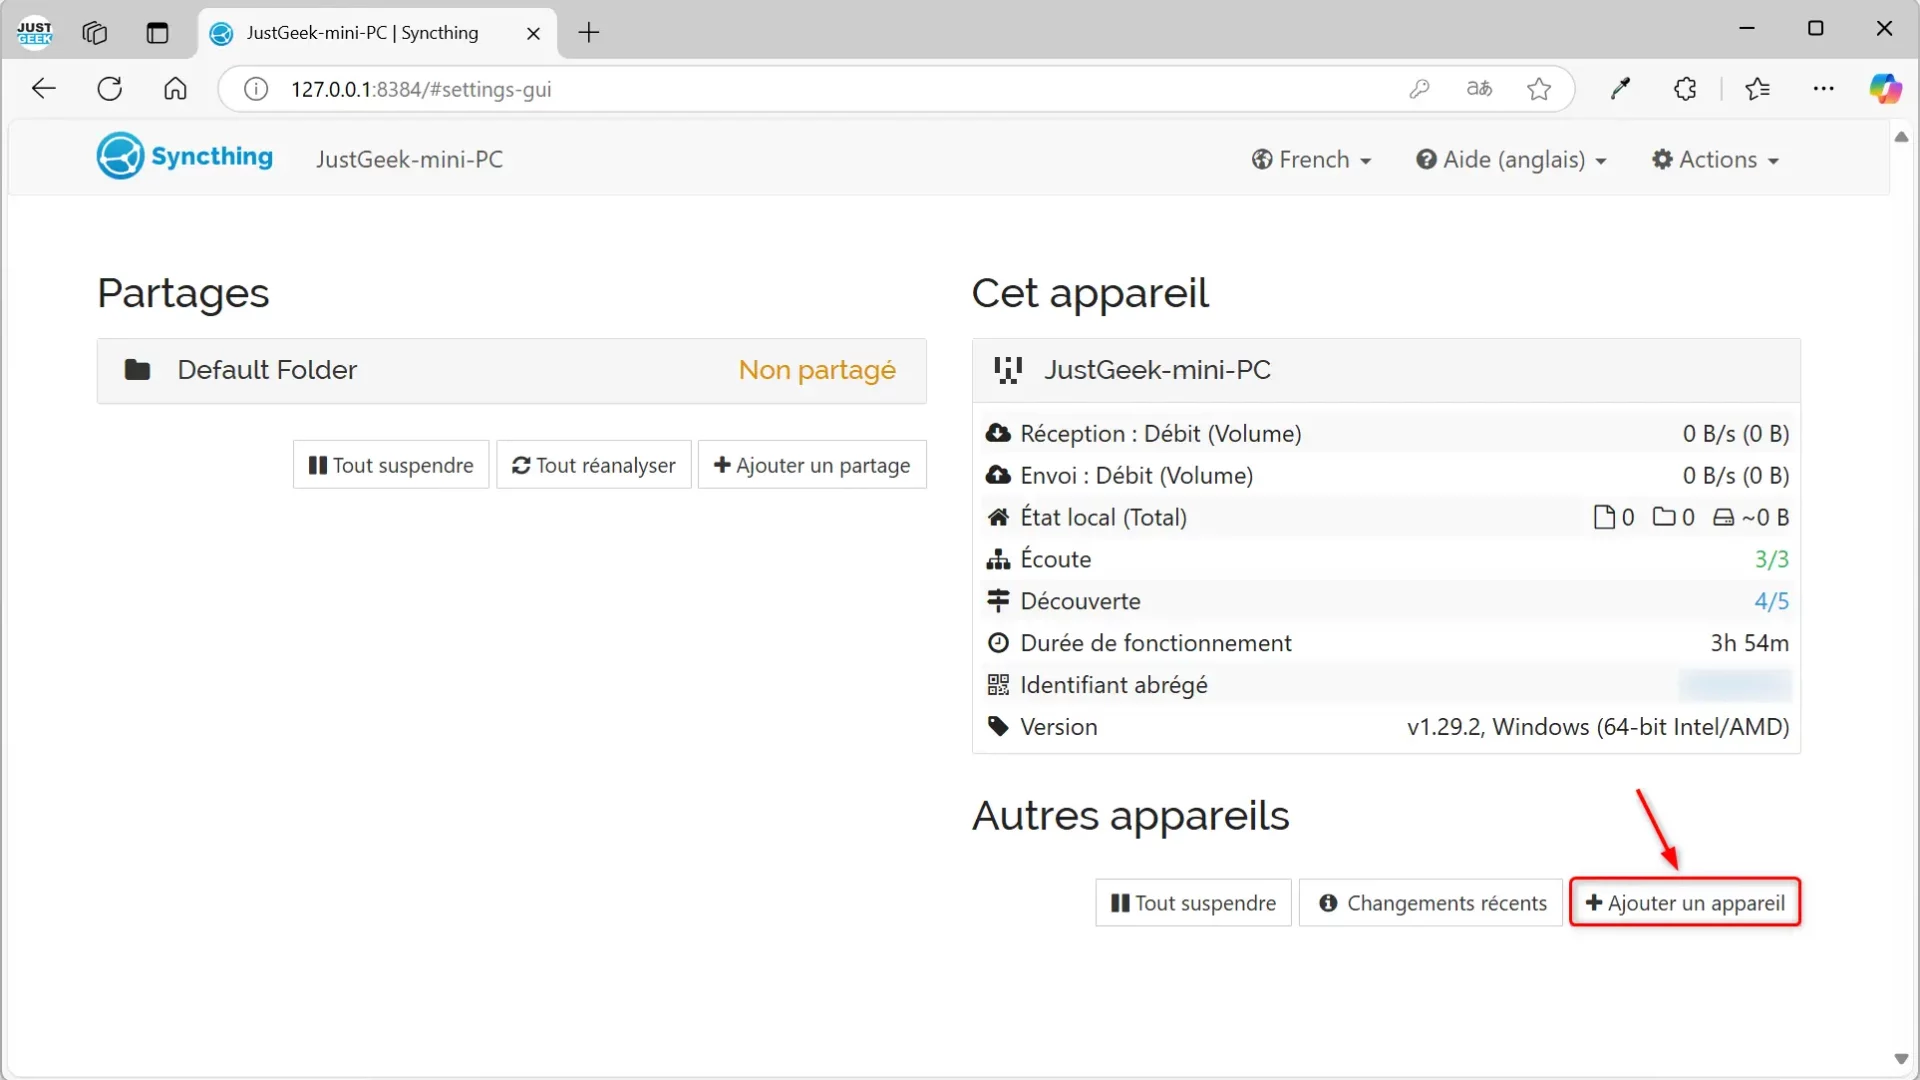Click Tout suspendre under Partages
This screenshot has height=1080, width=1920.
(x=391, y=465)
